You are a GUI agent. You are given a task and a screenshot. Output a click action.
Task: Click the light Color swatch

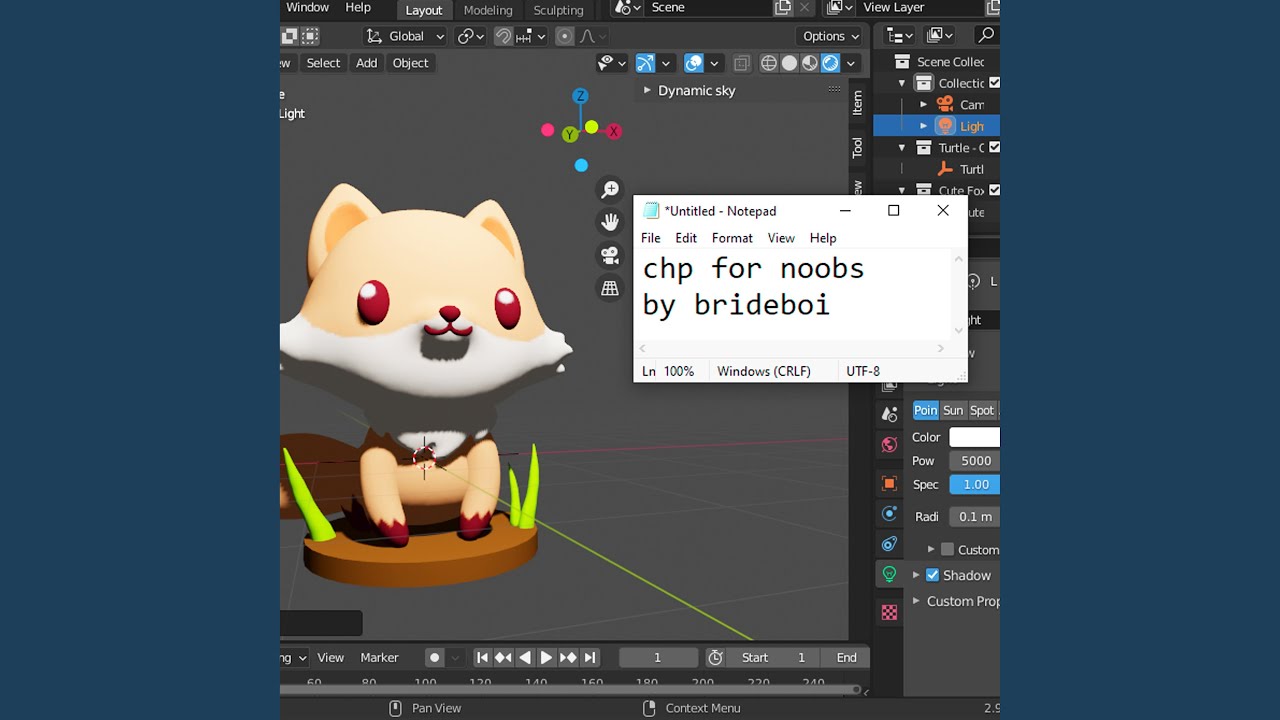click(974, 437)
